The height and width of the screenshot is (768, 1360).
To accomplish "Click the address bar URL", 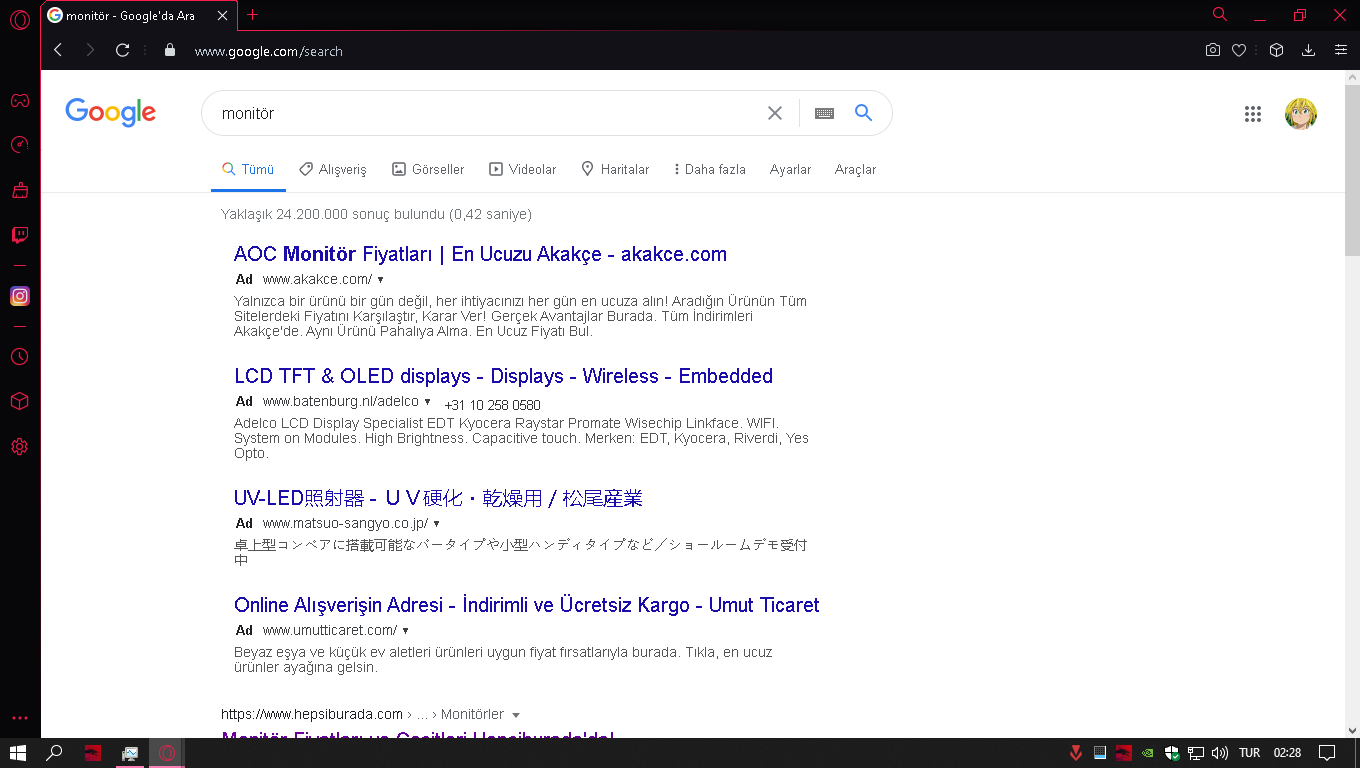I will [268, 51].
